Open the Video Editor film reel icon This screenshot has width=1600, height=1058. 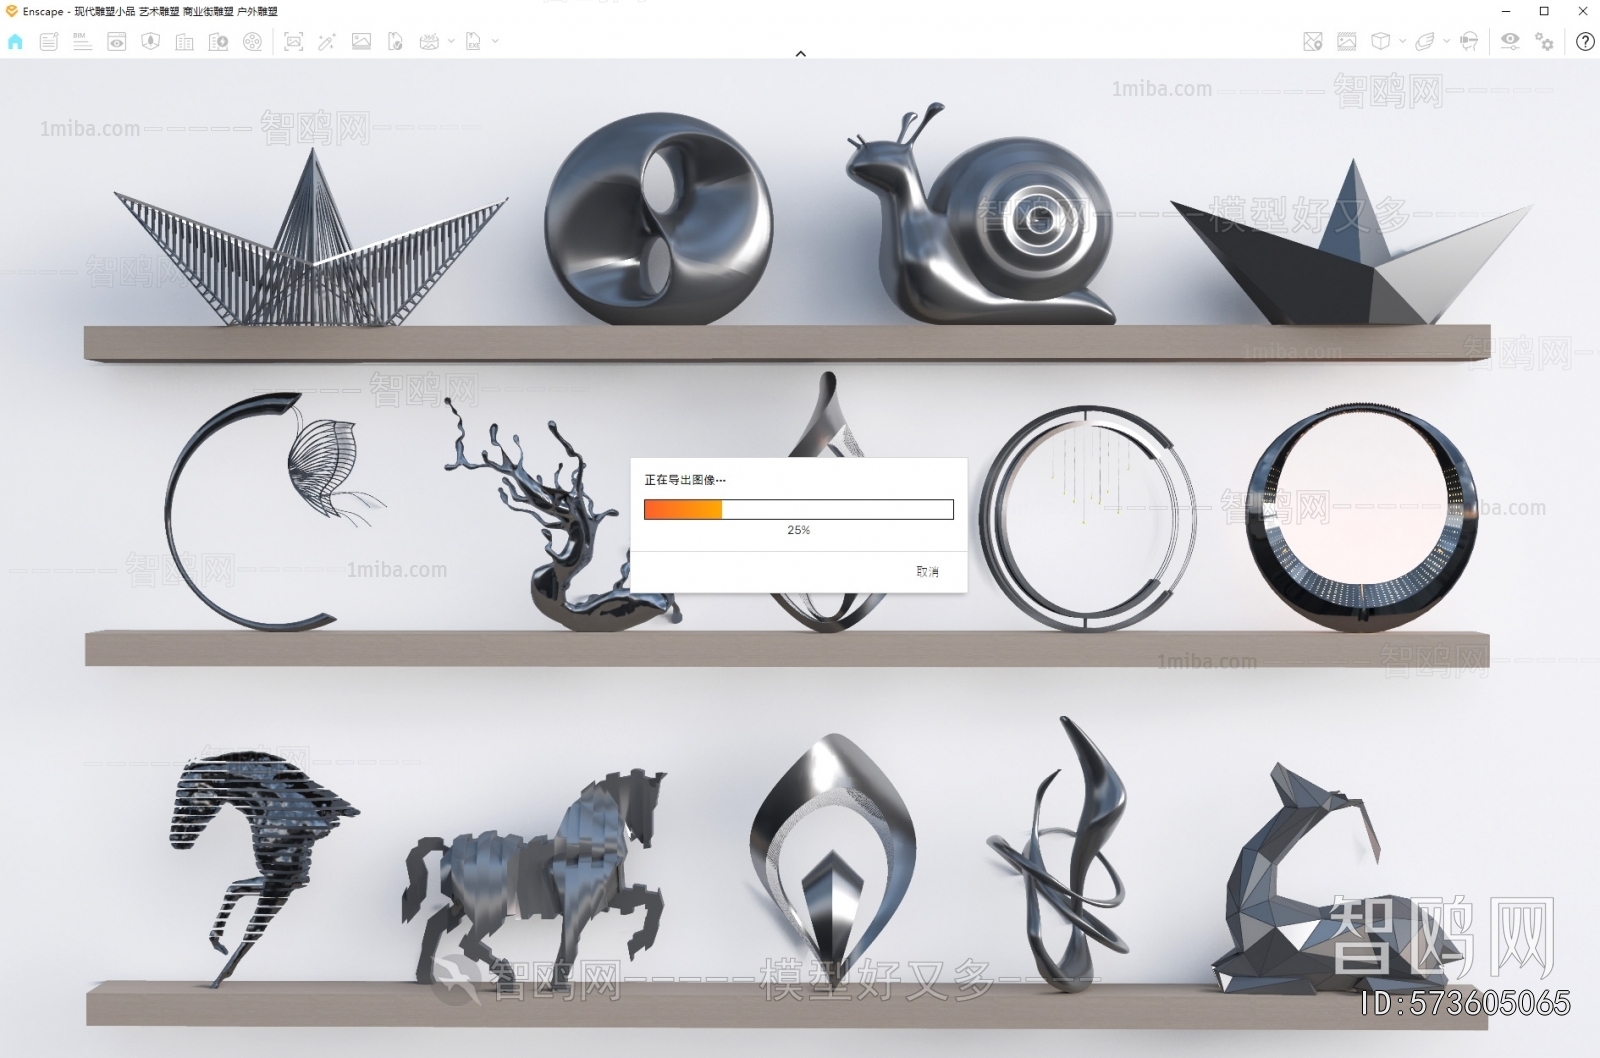(253, 41)
